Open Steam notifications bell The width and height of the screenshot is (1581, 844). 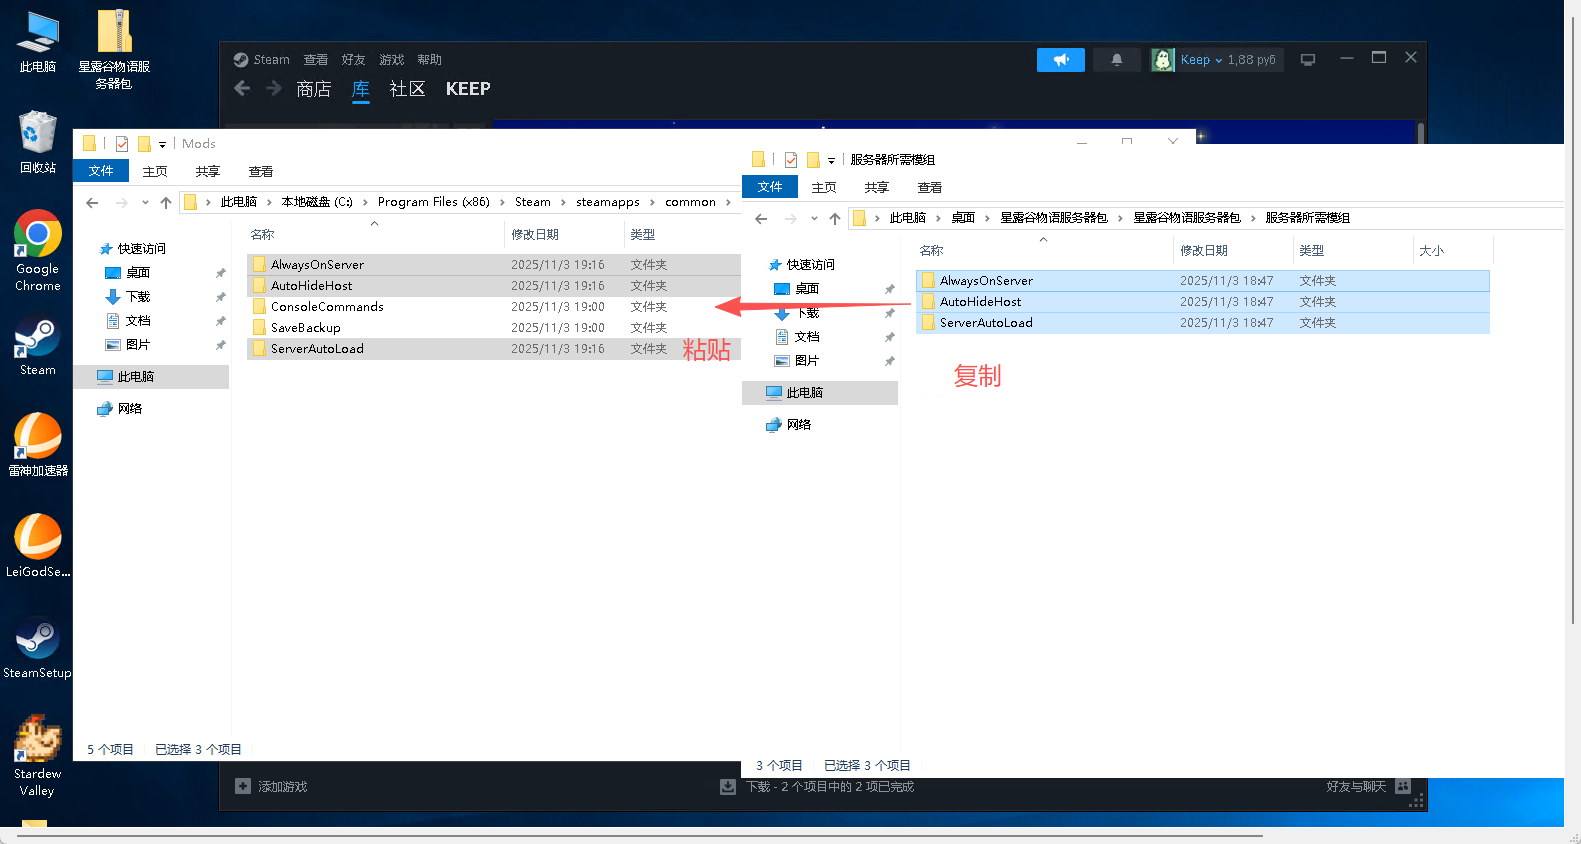coord(1116,60)
